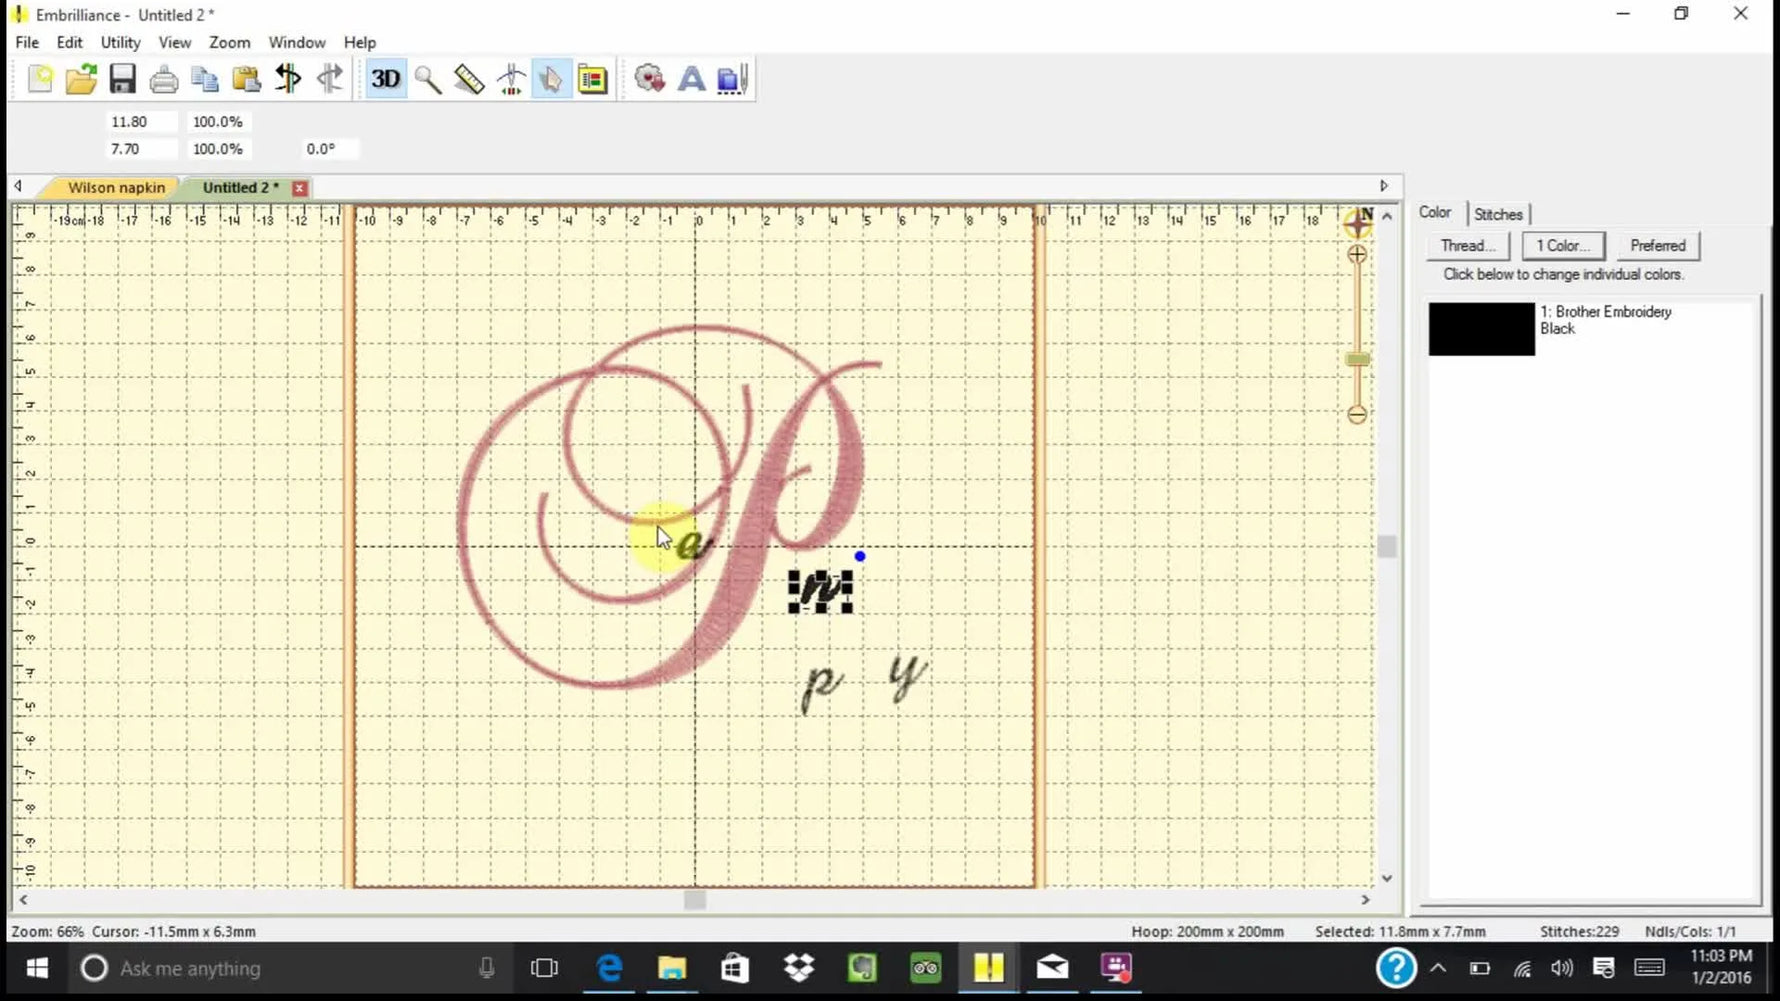Click the Undo arrow icon in the toolbar

tap(288, 79)
